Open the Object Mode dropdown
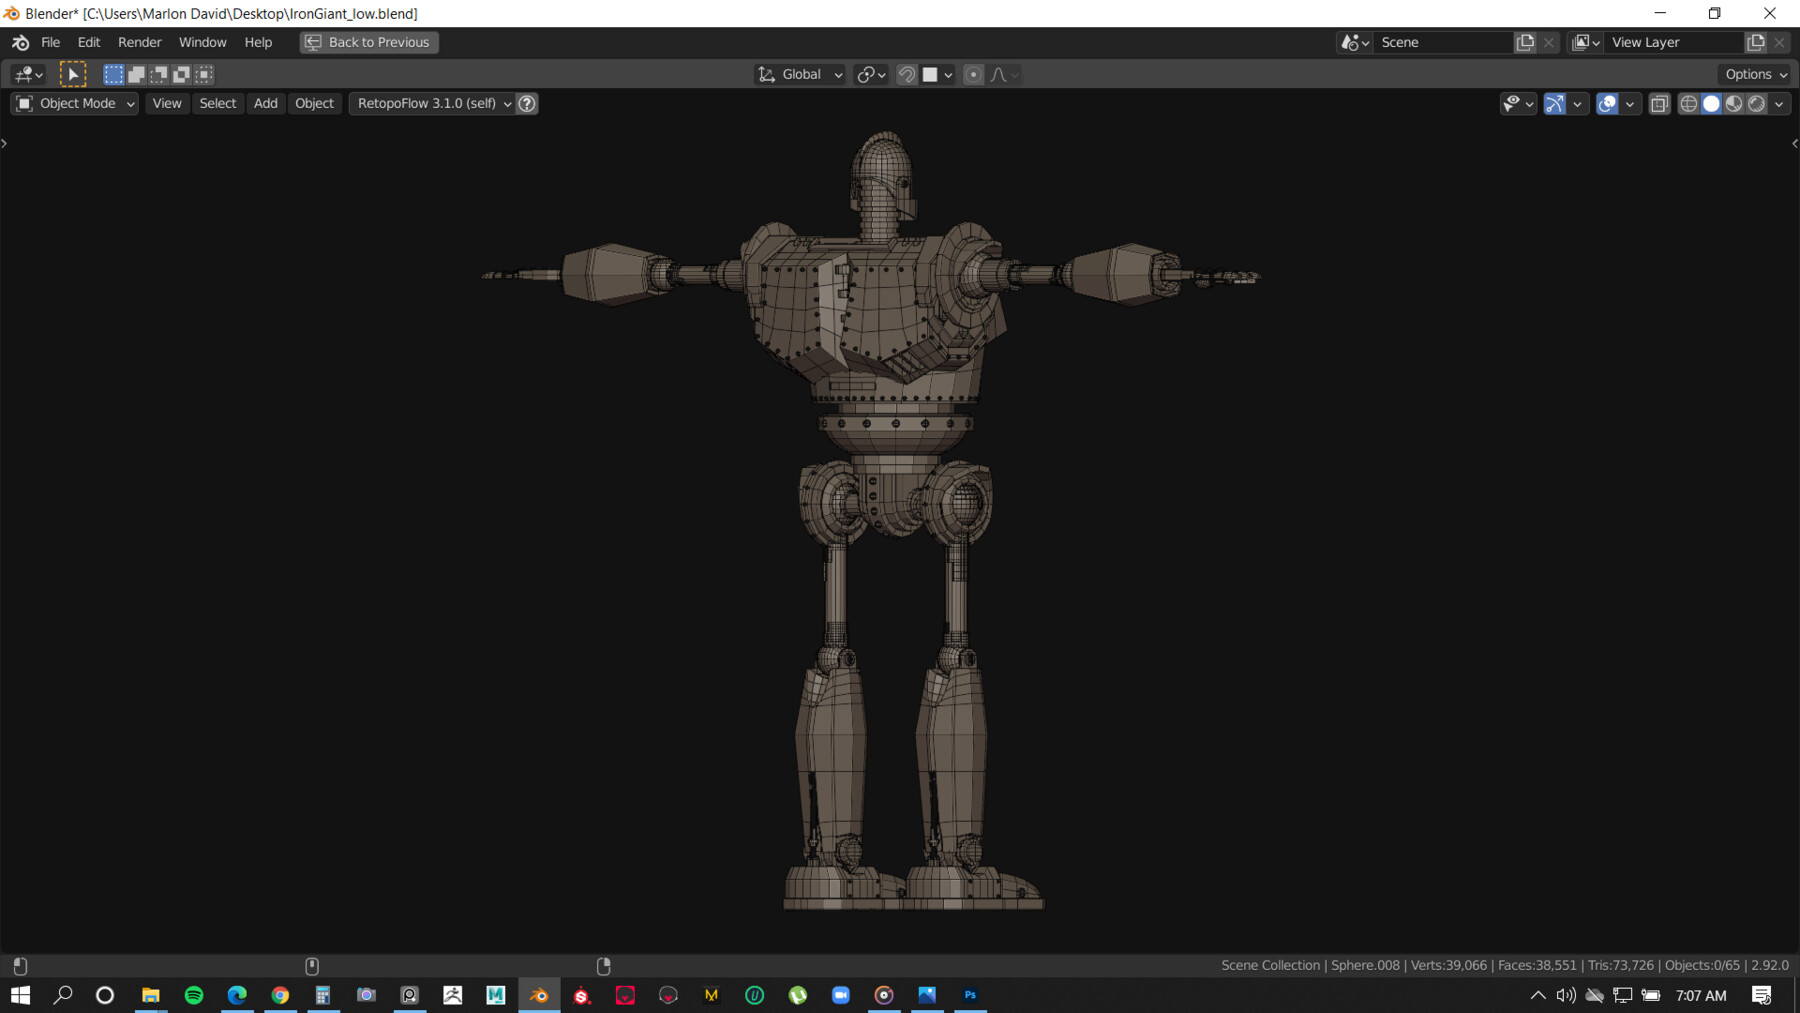Viewport: 1800px width, 1013px height. pyautogui.click(x=75, y=103)
